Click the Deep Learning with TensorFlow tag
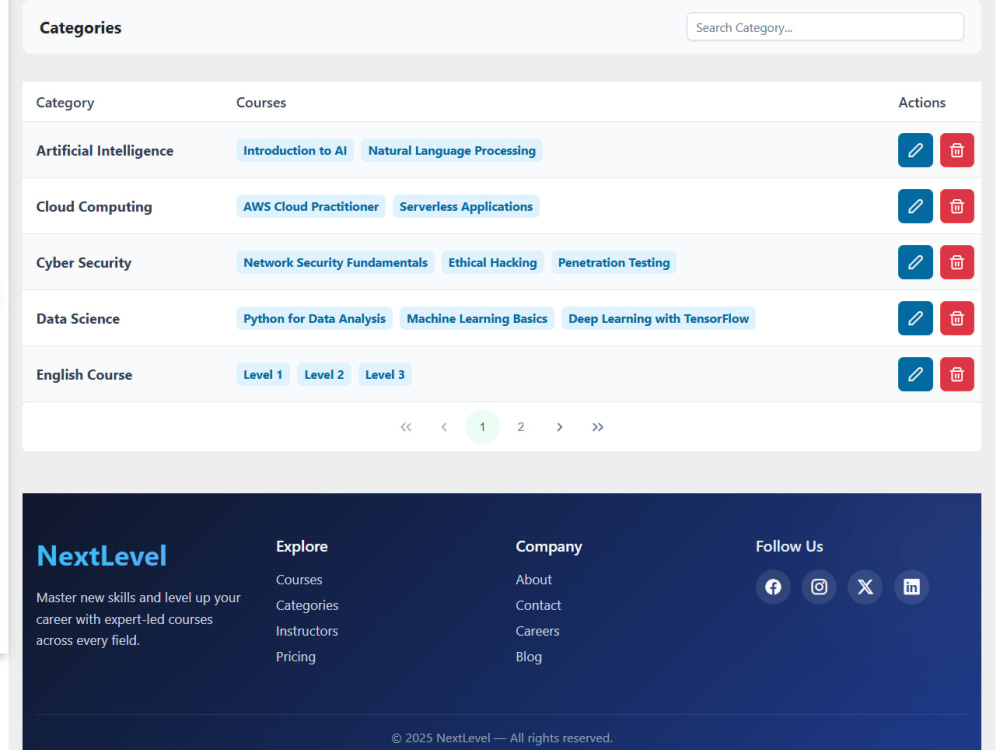Viewport: 1000px width, 750px height. click(x=658, y=319)
